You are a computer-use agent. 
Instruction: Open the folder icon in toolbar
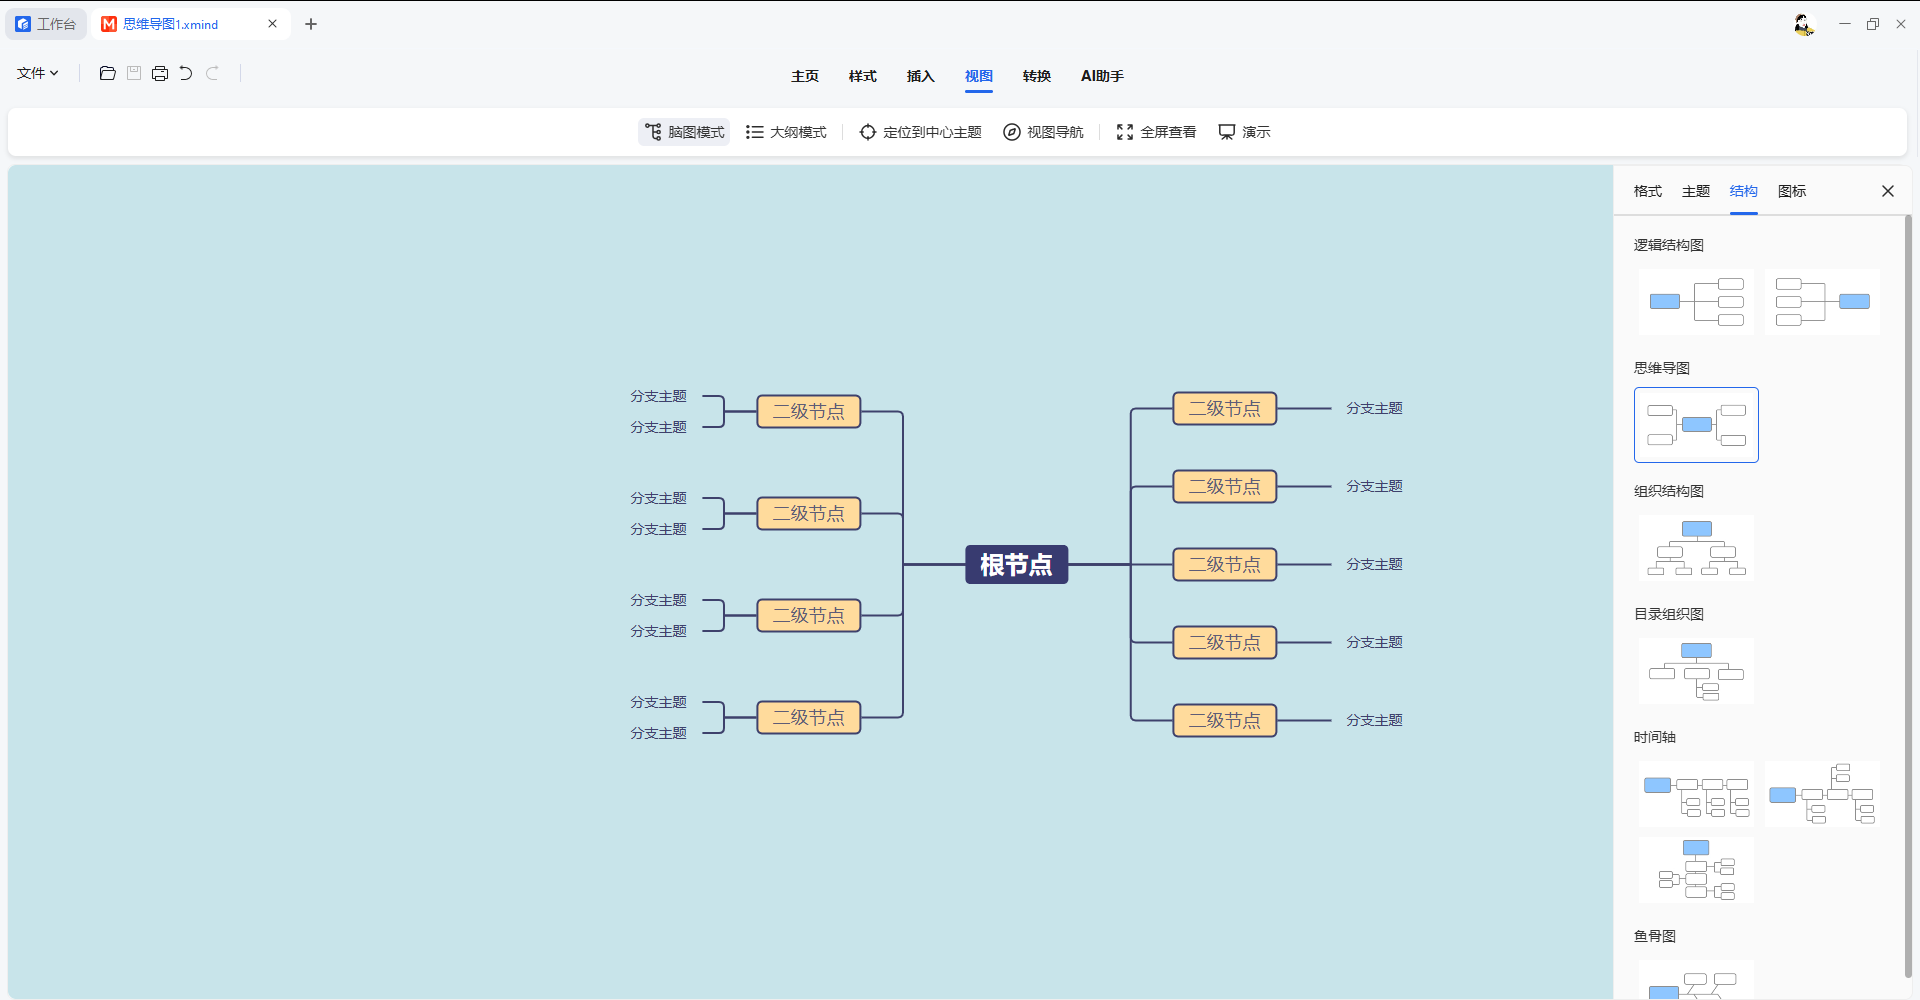click(108, 73)
